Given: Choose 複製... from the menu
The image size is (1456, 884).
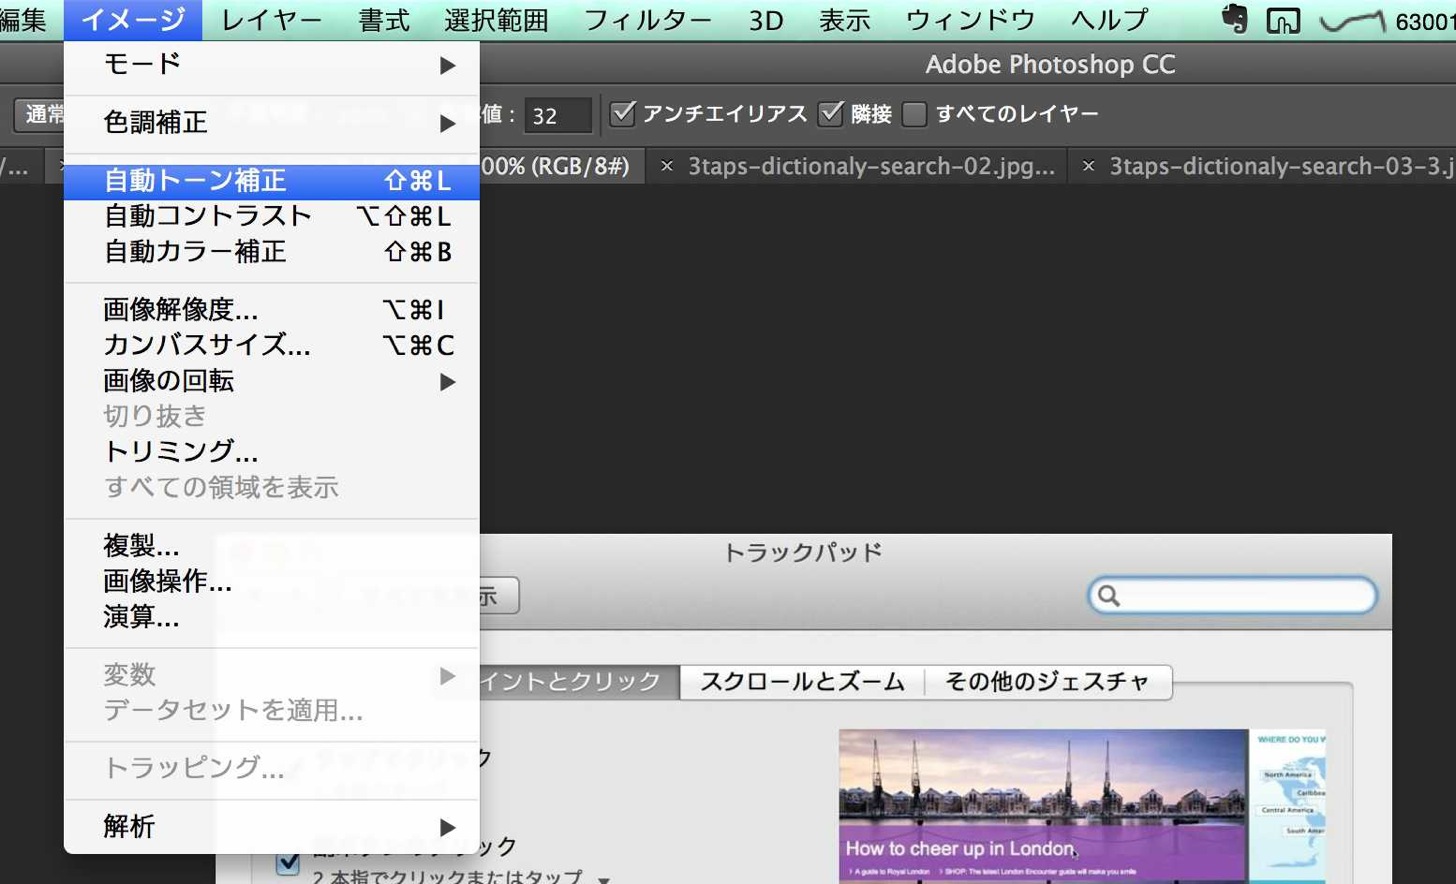Looking at the screenshot, I should coord(272,546).
